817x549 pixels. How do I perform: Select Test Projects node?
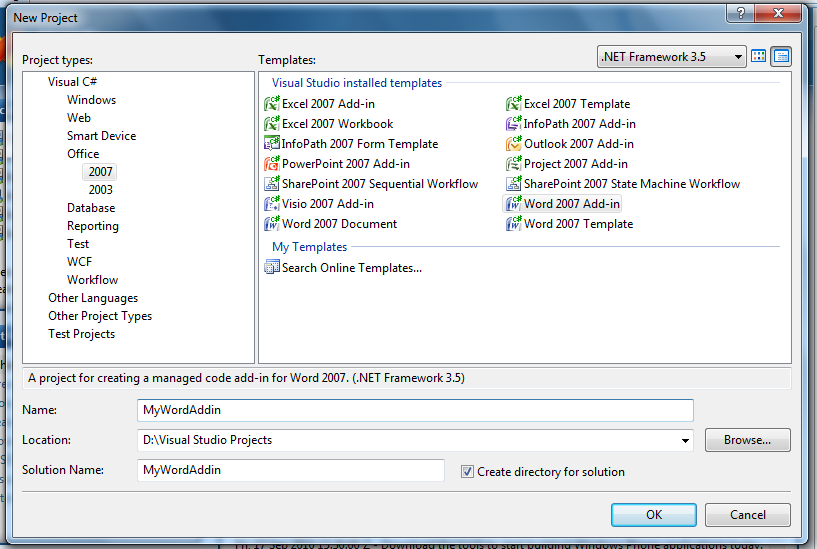coord(81,334)
